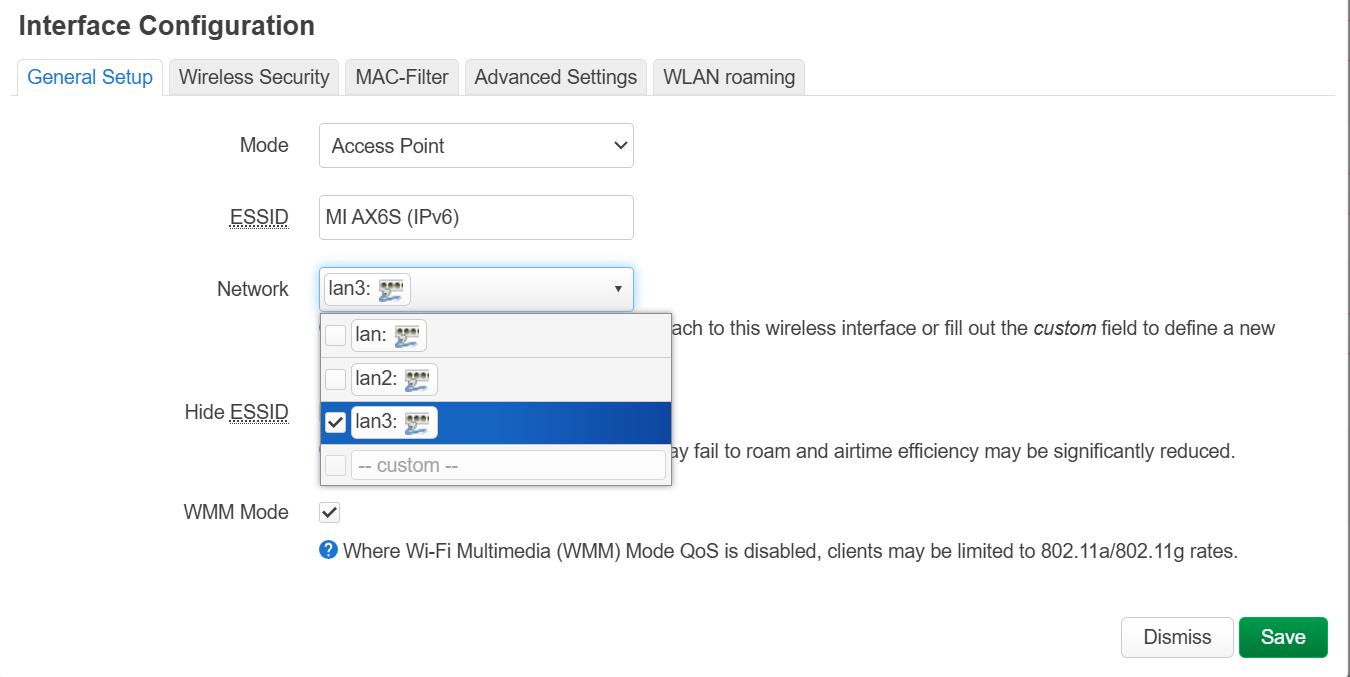Screen dimensions: 1350x677
Task: Click the lan2 network bridge icon
Action: tap(417, 380)
